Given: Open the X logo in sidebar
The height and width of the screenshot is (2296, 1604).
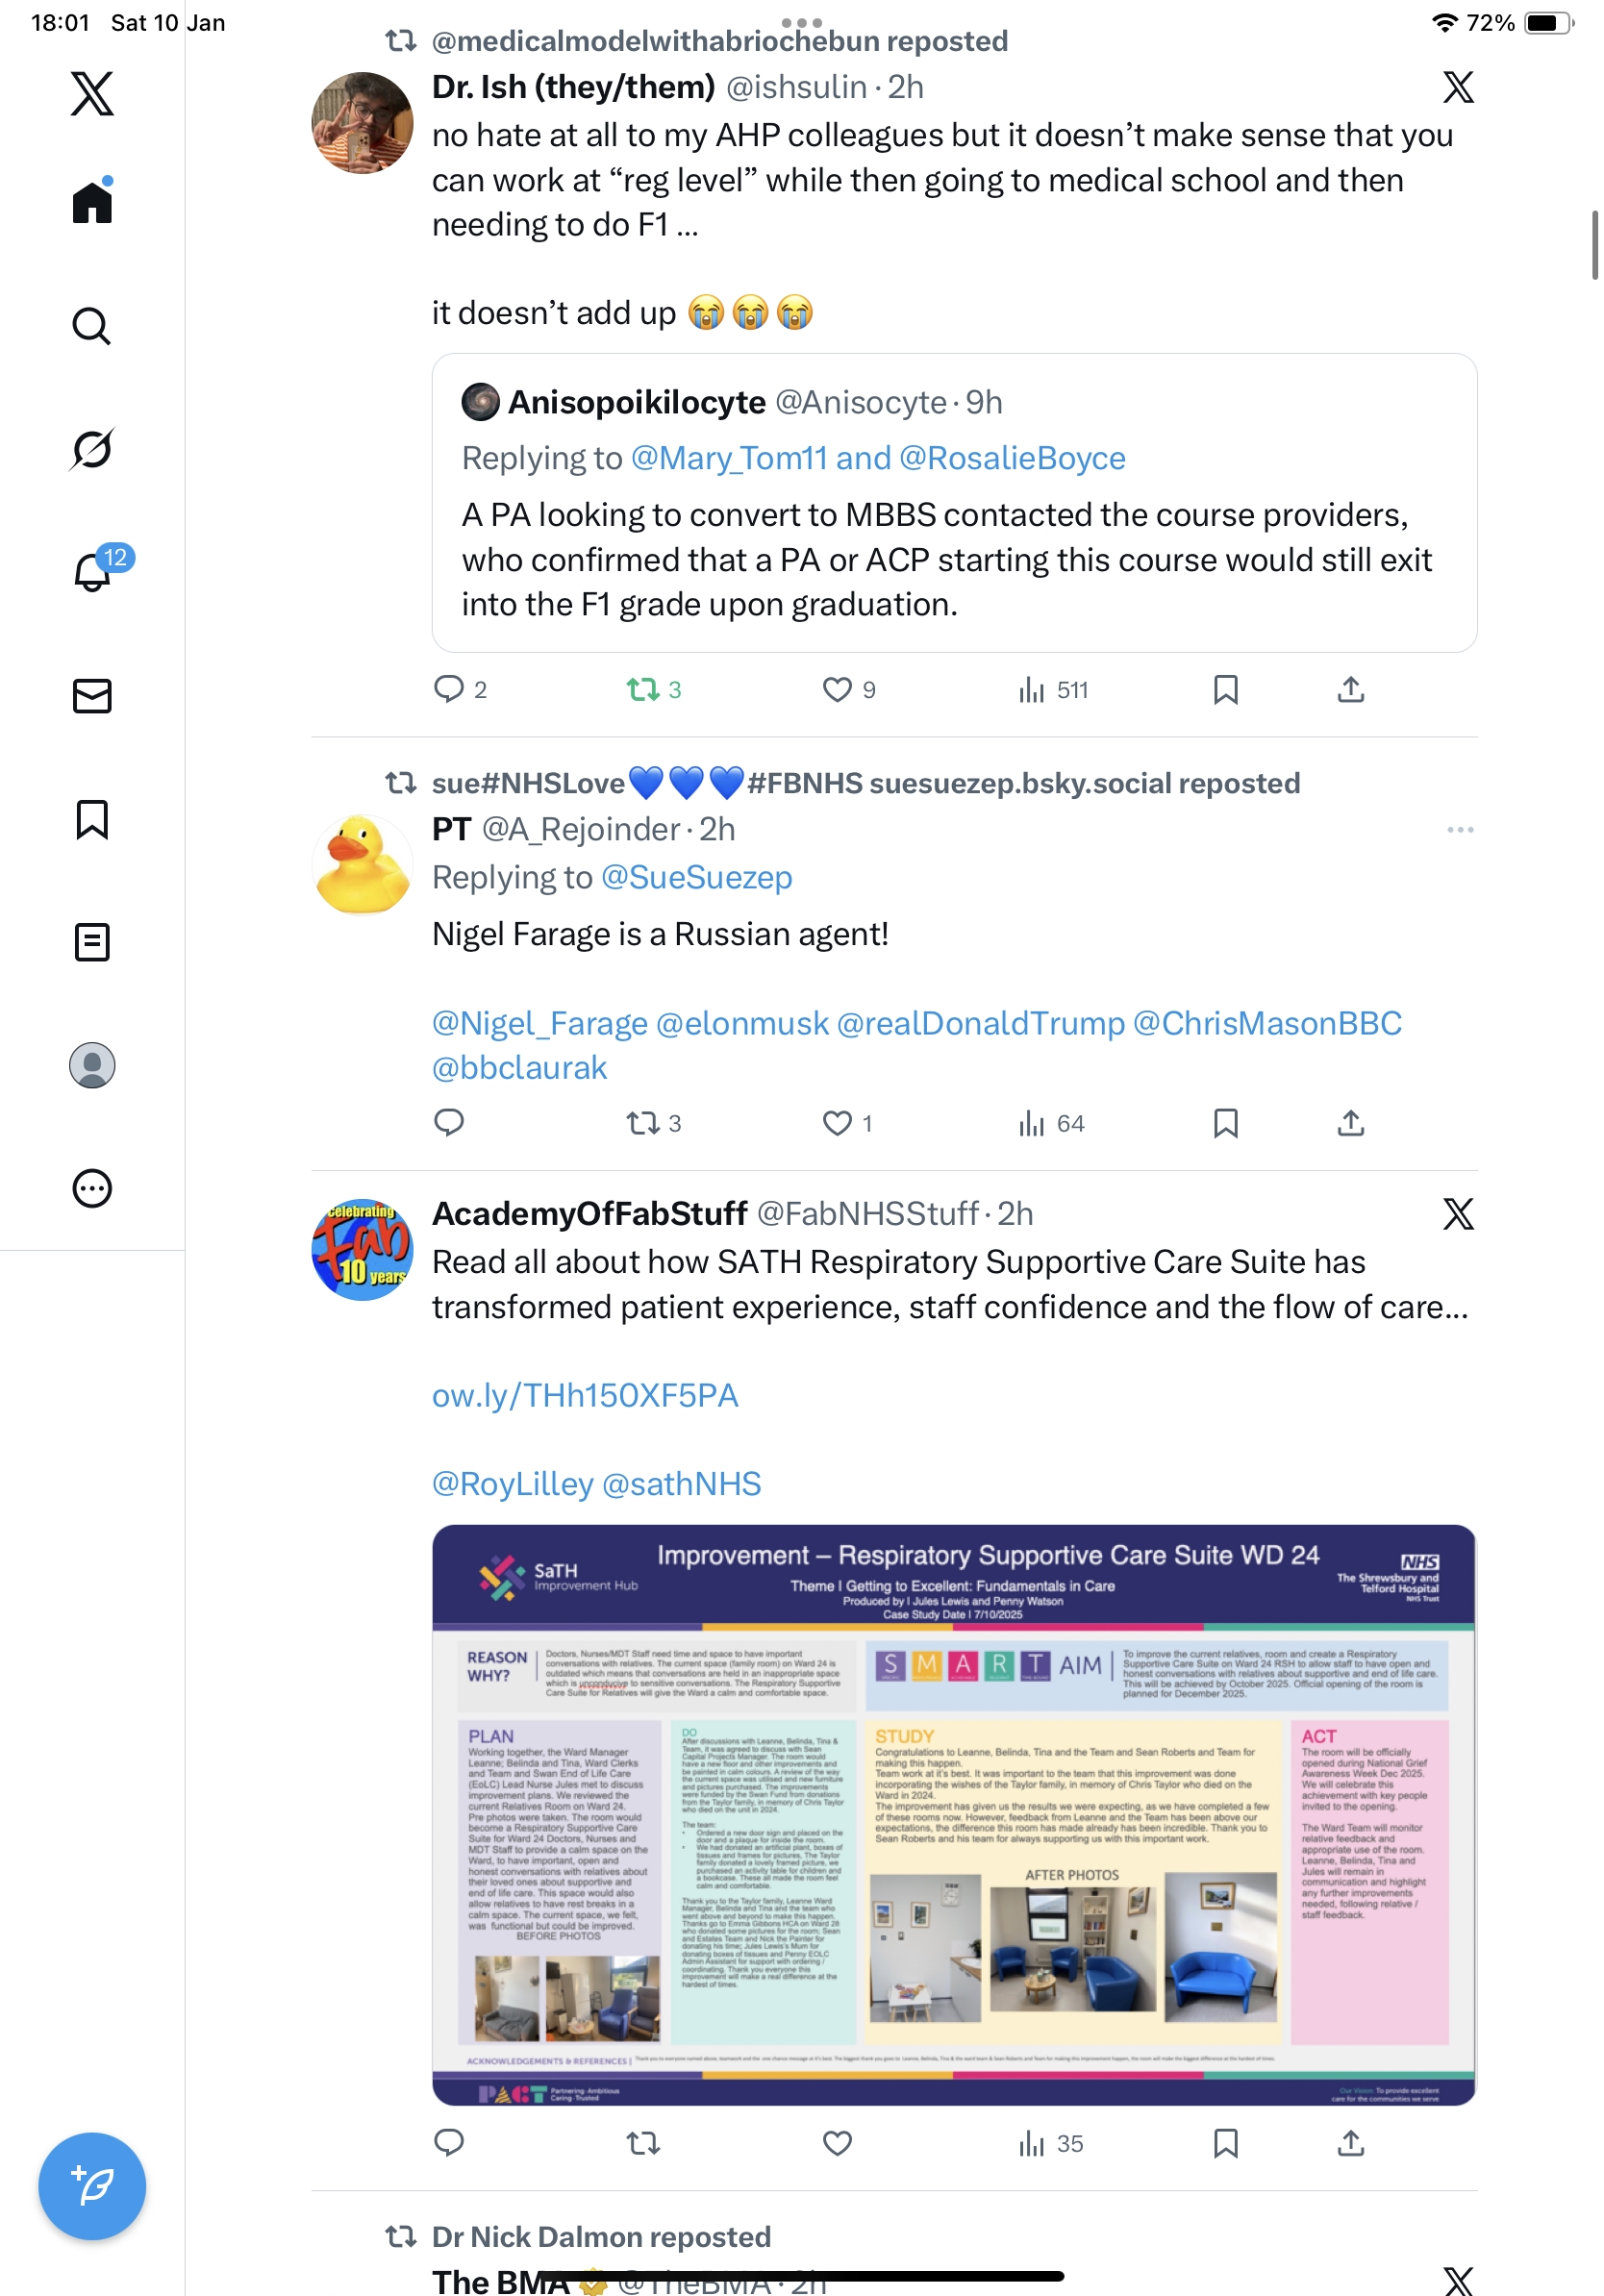Looking at the screenshot, I should (92, 93).
